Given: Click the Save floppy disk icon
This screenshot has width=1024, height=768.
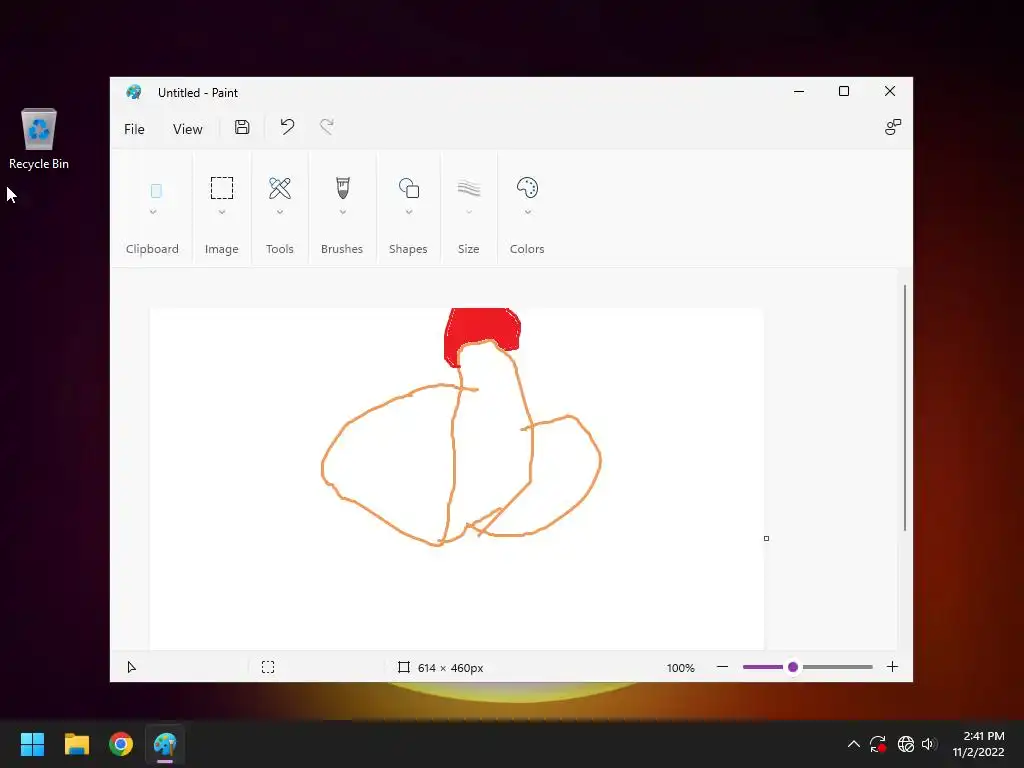Looking at the screenshot, I should (242, 127).
